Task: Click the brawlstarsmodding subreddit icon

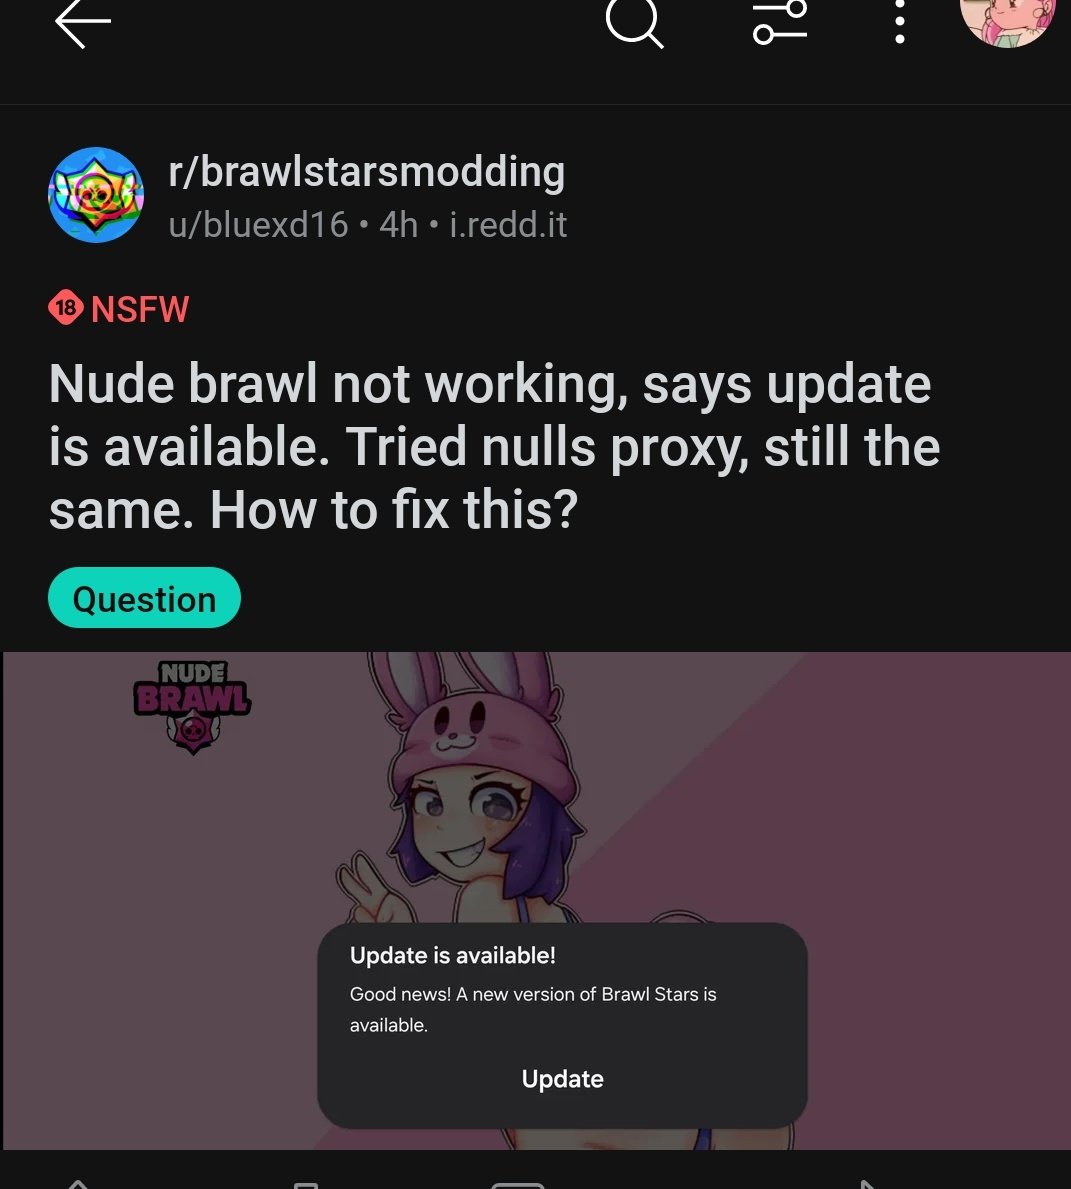Action: pyautogui.click(x=96, y=195)
